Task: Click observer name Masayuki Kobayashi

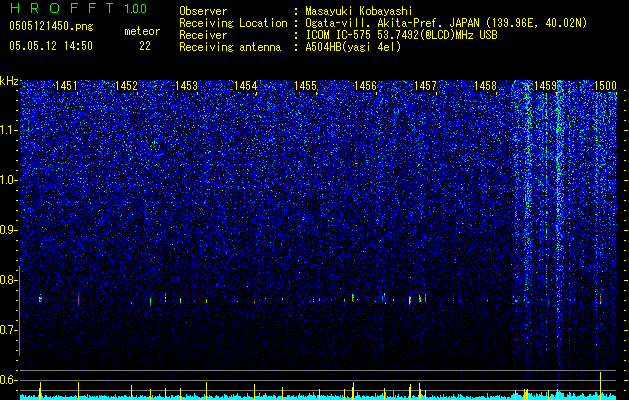Action: (359, 12)
